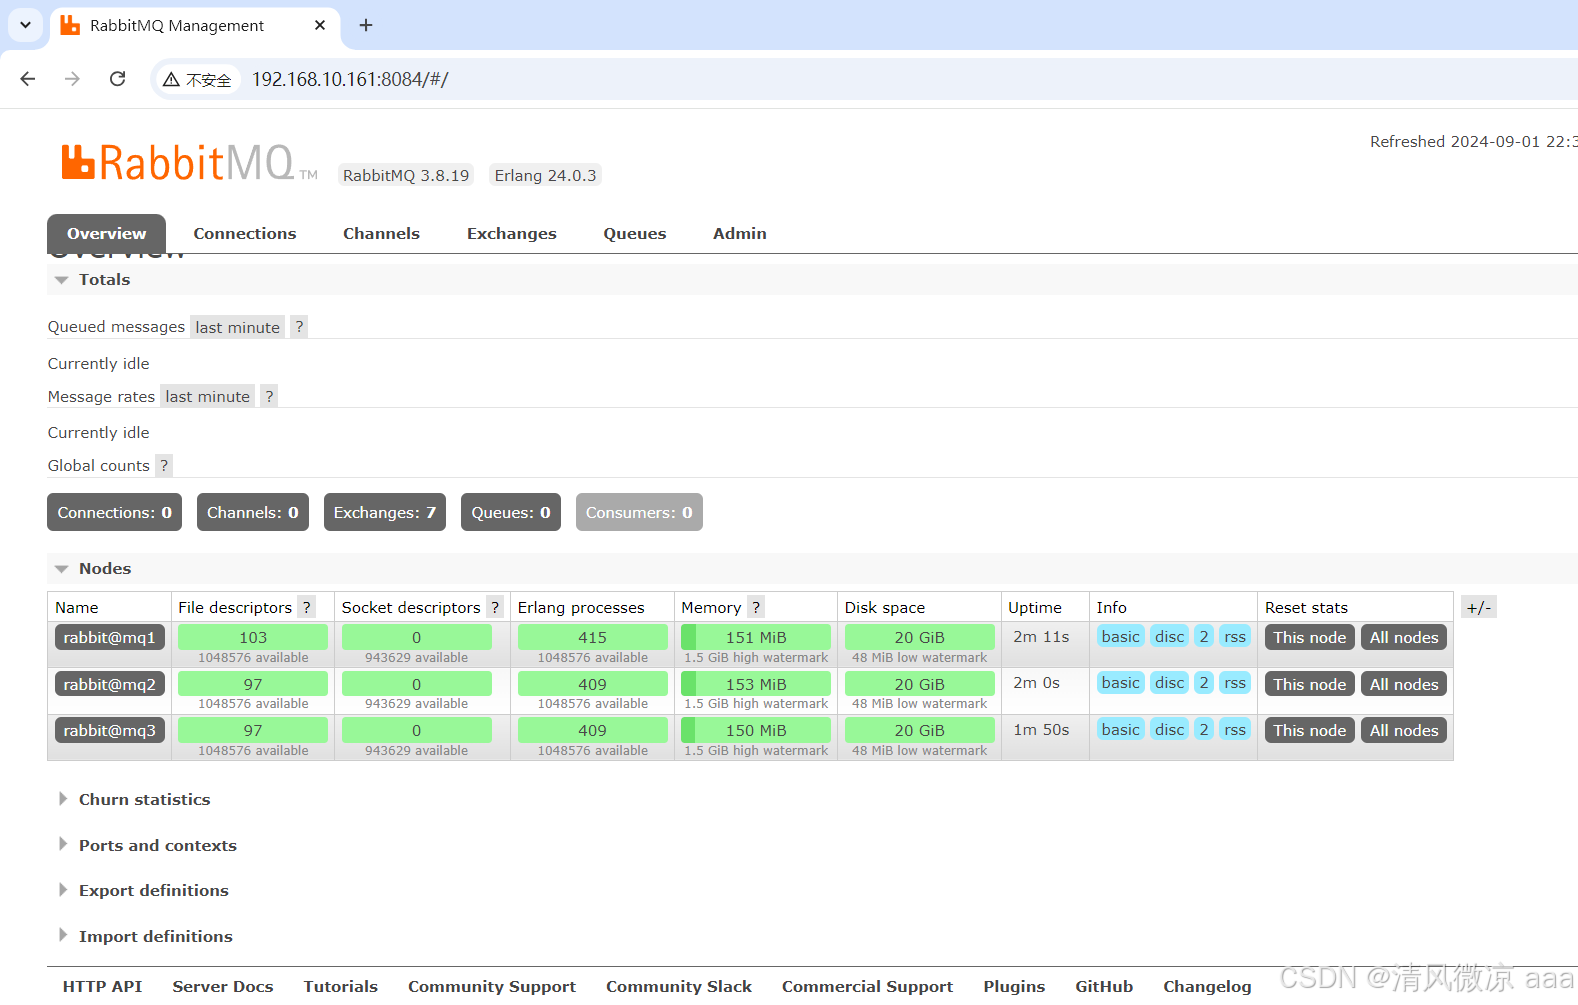The height and width of the screenshot is (1005, 1578).
Task: Click rabbit@mq2 memory usage bar
Action: pos(756,684)
